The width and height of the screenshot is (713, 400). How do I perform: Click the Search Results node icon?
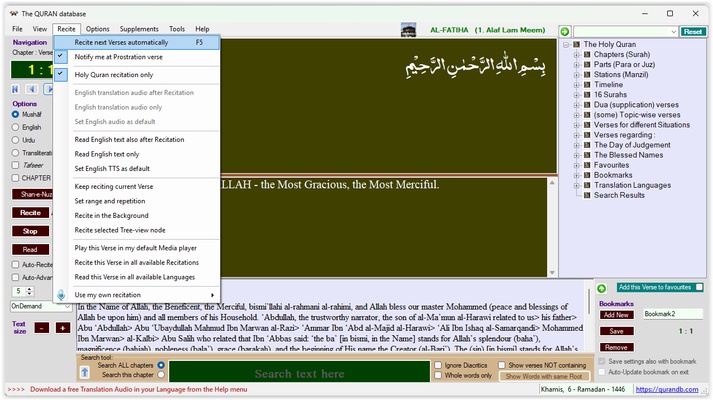(587, 195)
